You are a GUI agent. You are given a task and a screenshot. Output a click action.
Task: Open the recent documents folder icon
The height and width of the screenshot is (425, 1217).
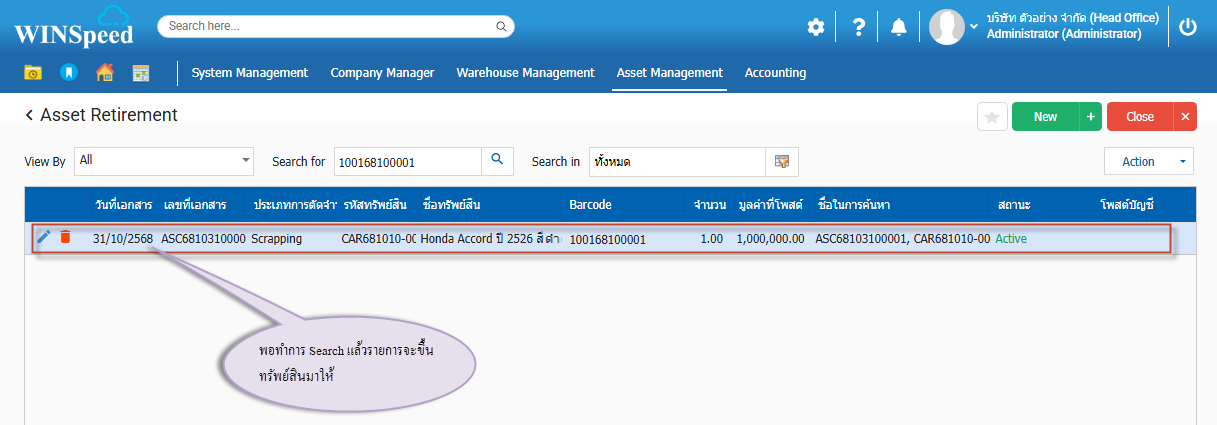33,72
